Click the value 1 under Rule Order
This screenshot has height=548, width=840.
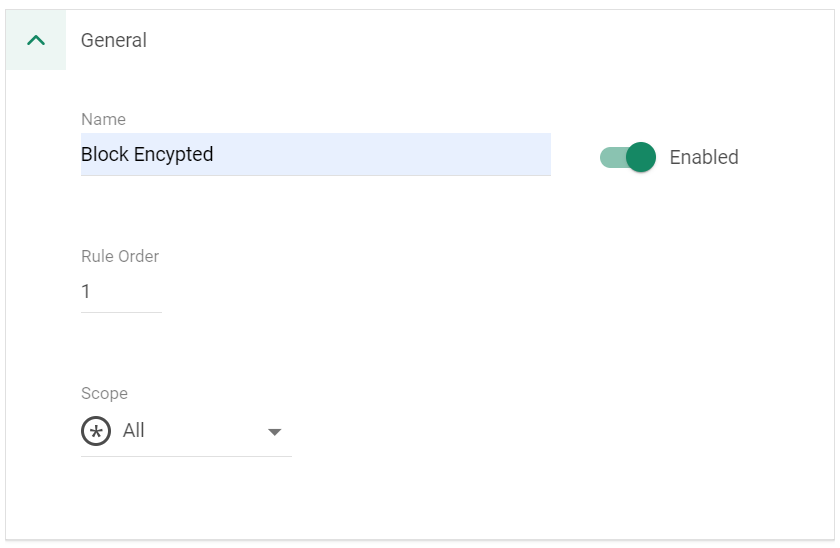pyautogui.click(x=86, y=291)
